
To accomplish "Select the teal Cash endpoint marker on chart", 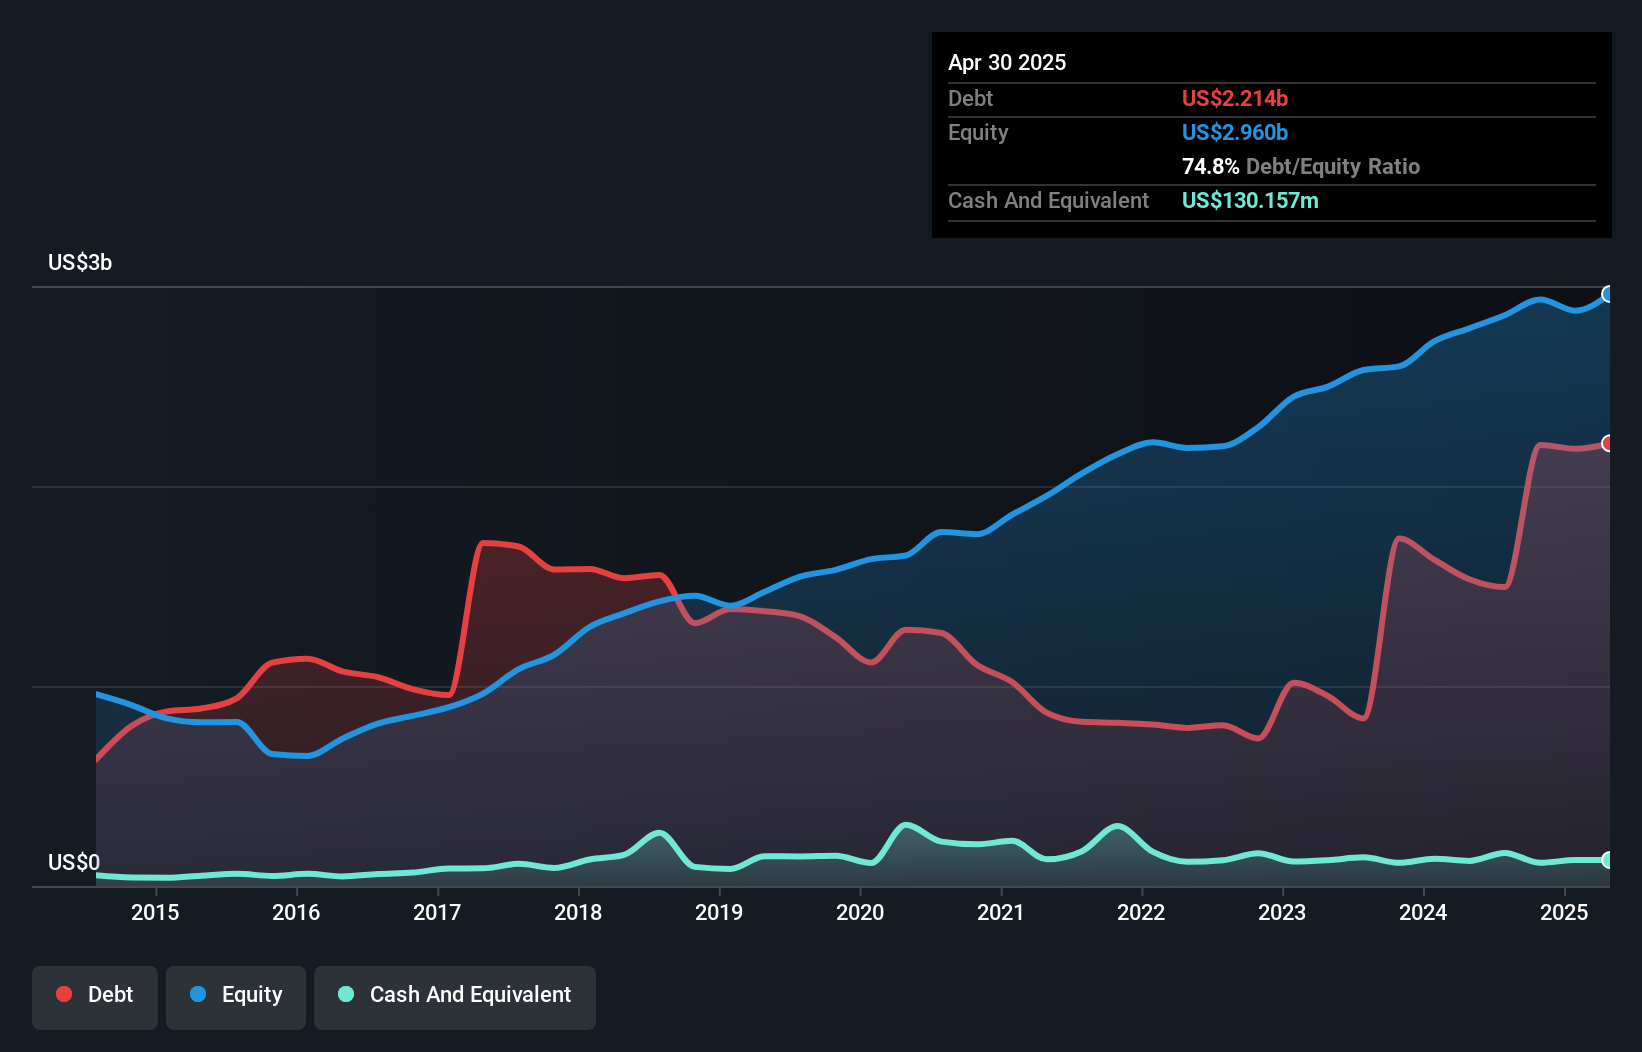I will [x=1608, y=859].
